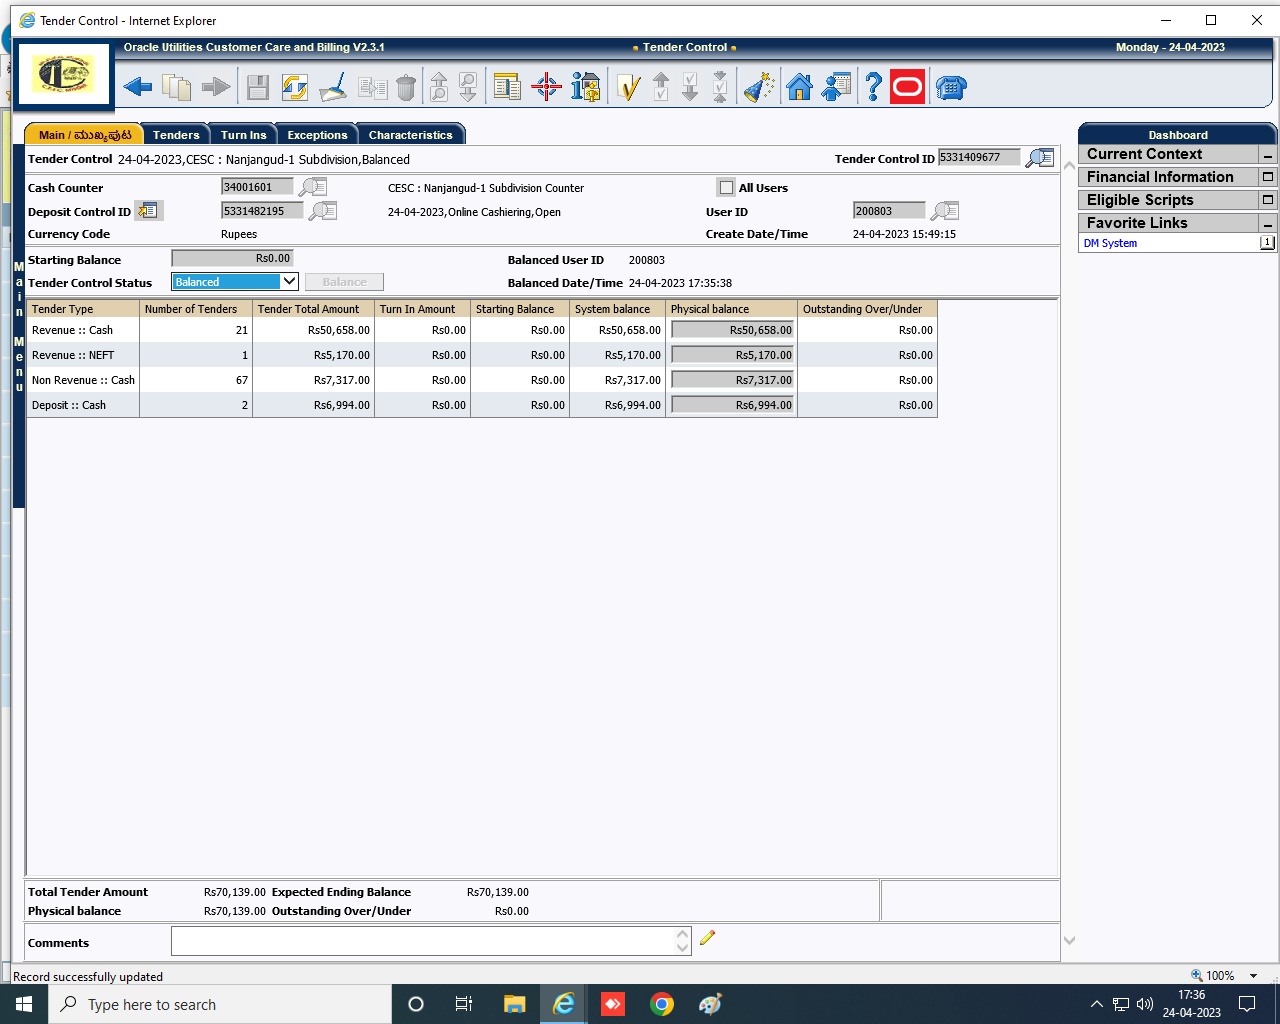Click the red Oracle logo icon
1280x1024 pixels.
coord(907,88)
